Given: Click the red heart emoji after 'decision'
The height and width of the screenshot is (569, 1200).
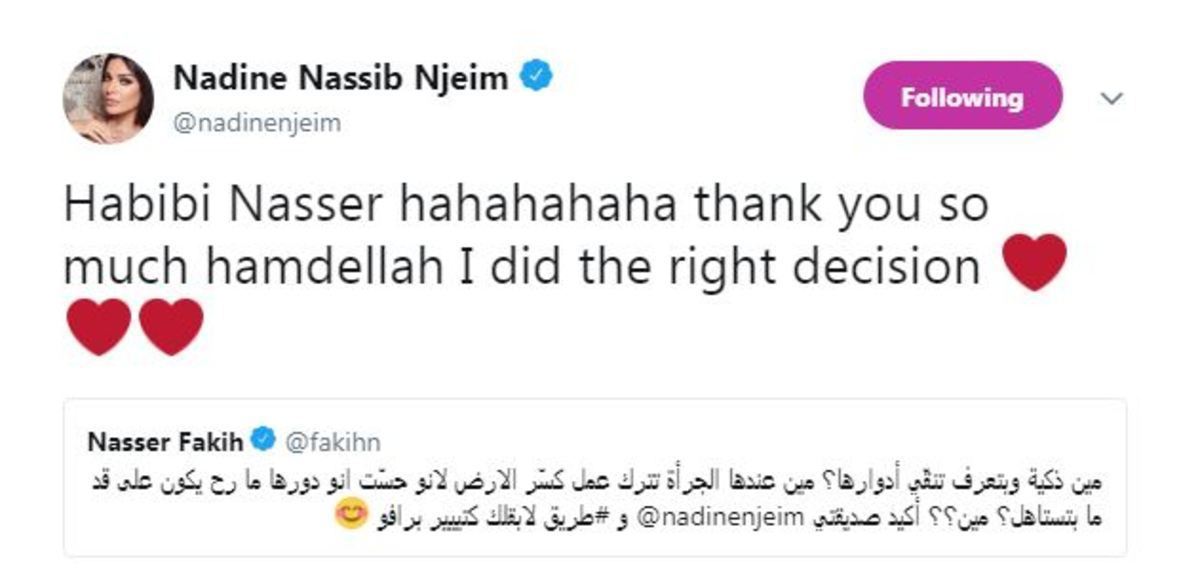Looking at the screenshot, I should point(1034,264).
